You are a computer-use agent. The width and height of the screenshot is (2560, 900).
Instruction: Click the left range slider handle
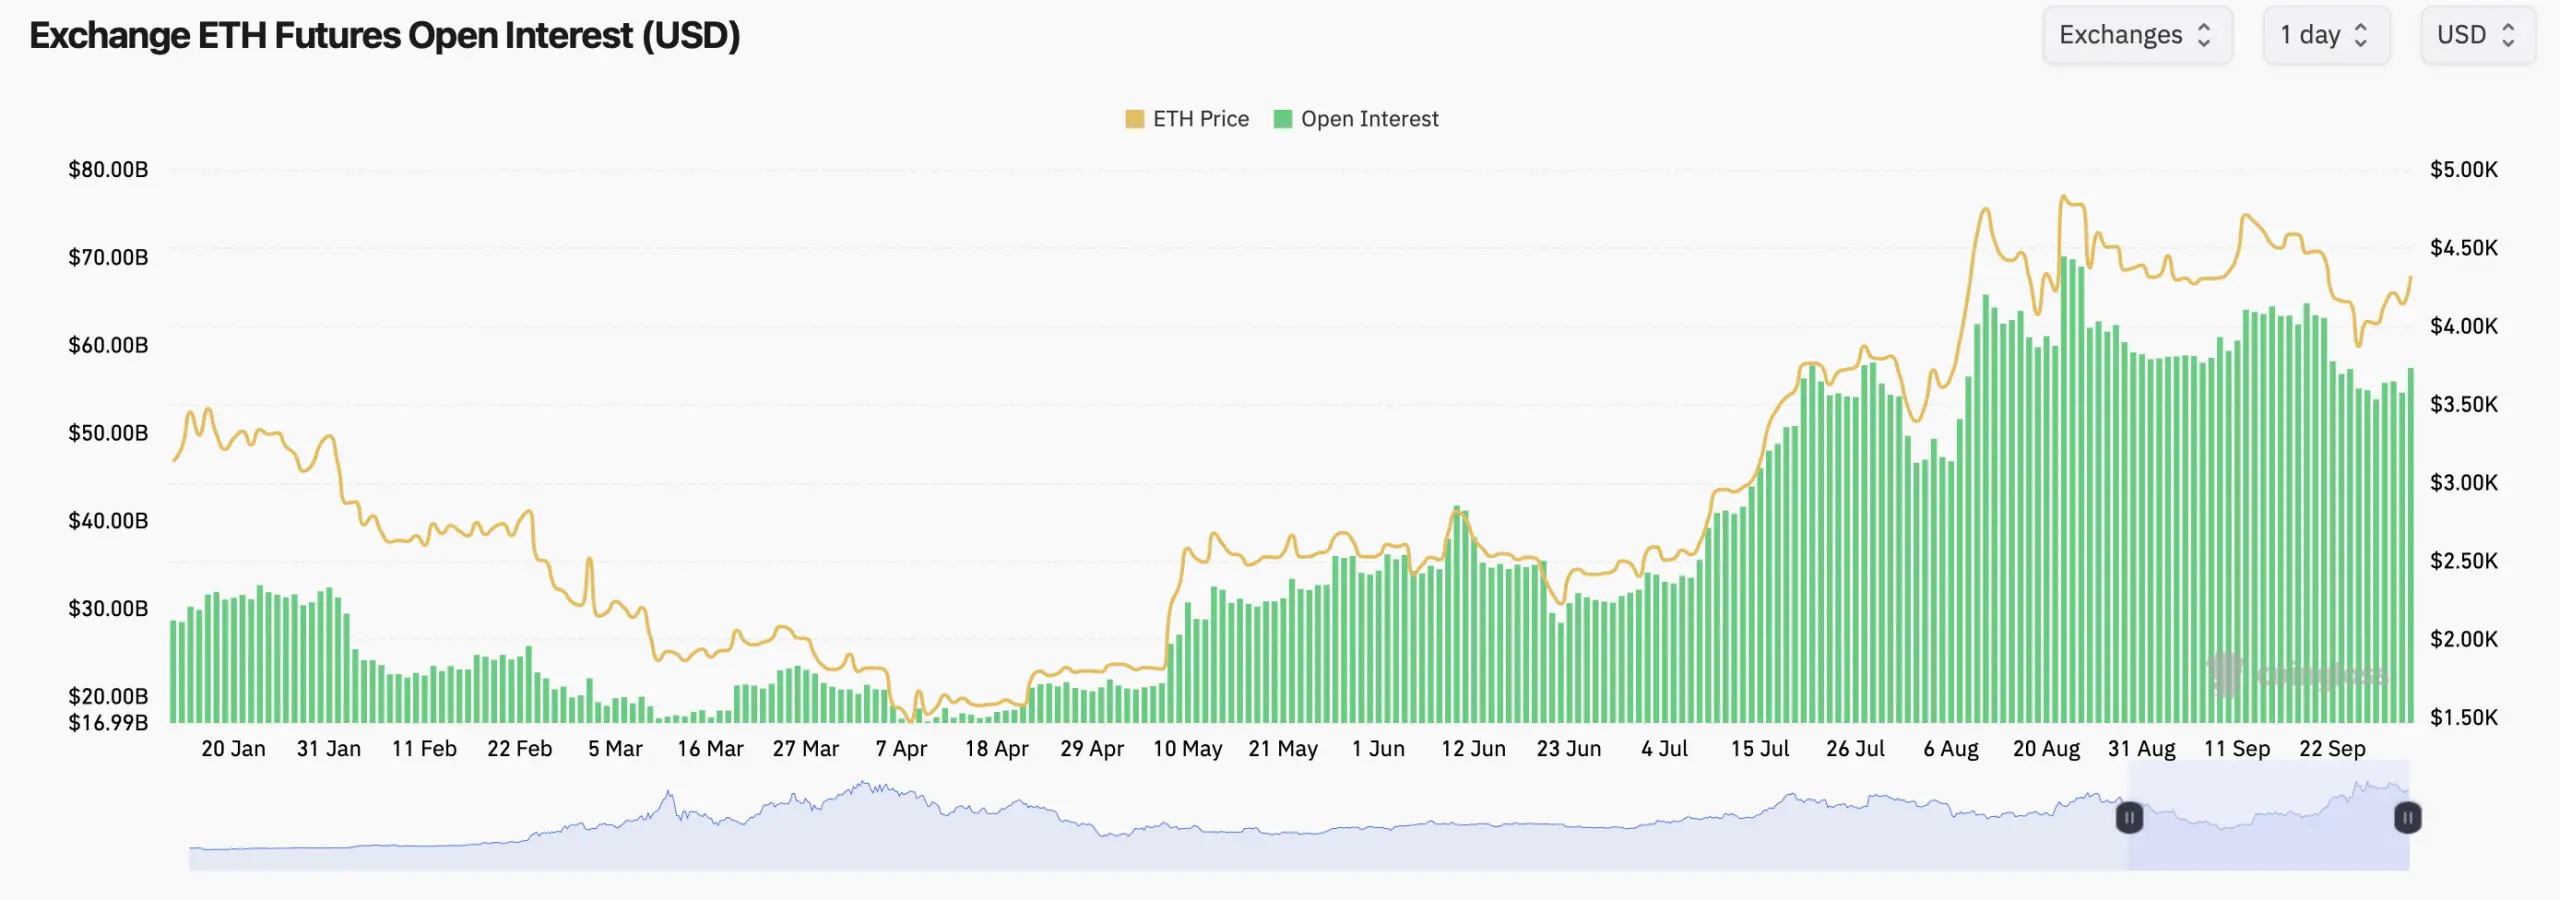click(x=2129, y=817)
